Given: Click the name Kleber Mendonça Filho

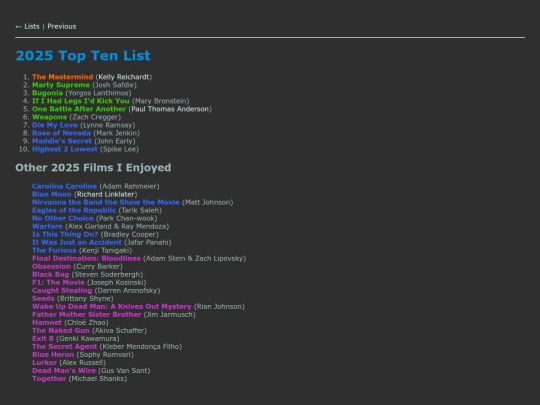Looking at the screenshot, I should coord(141,347).
